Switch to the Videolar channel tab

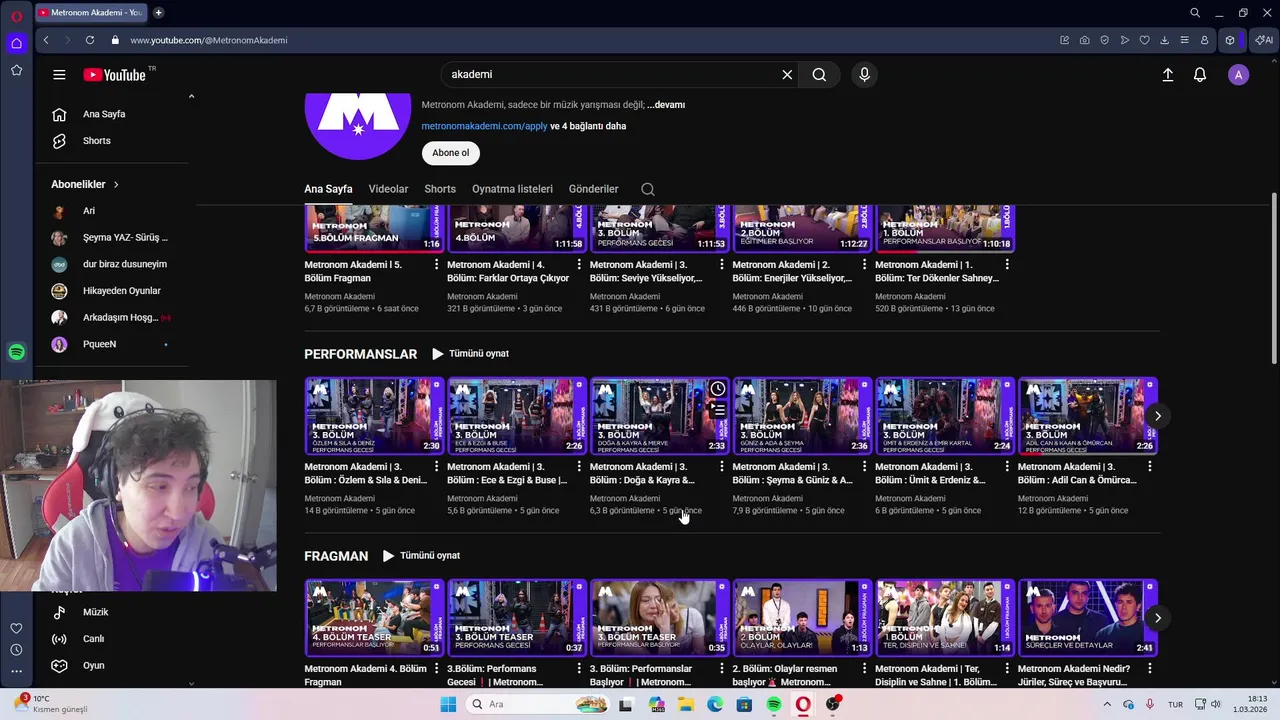388,189
